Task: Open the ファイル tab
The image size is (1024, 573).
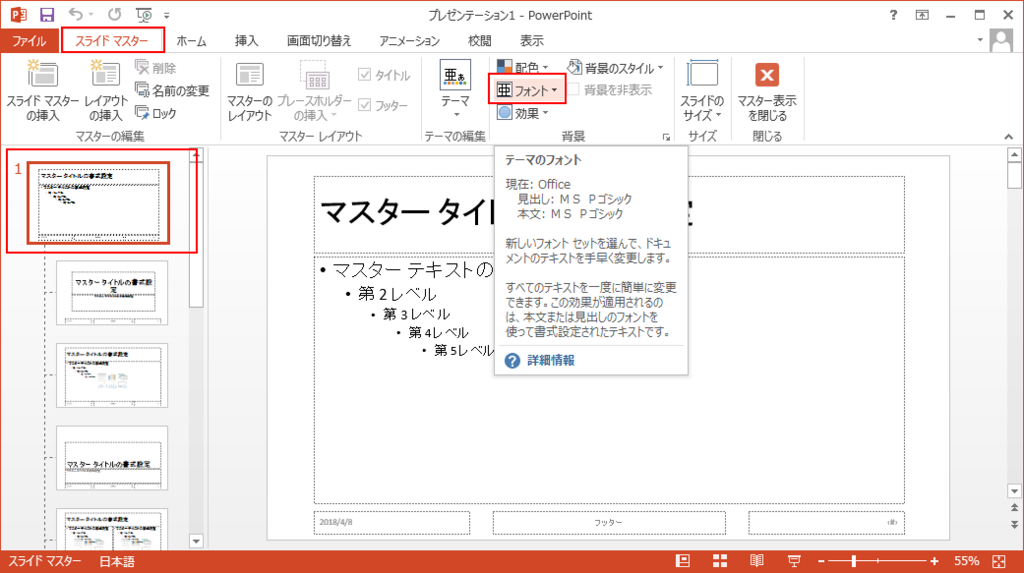Action: coord(29,41)
